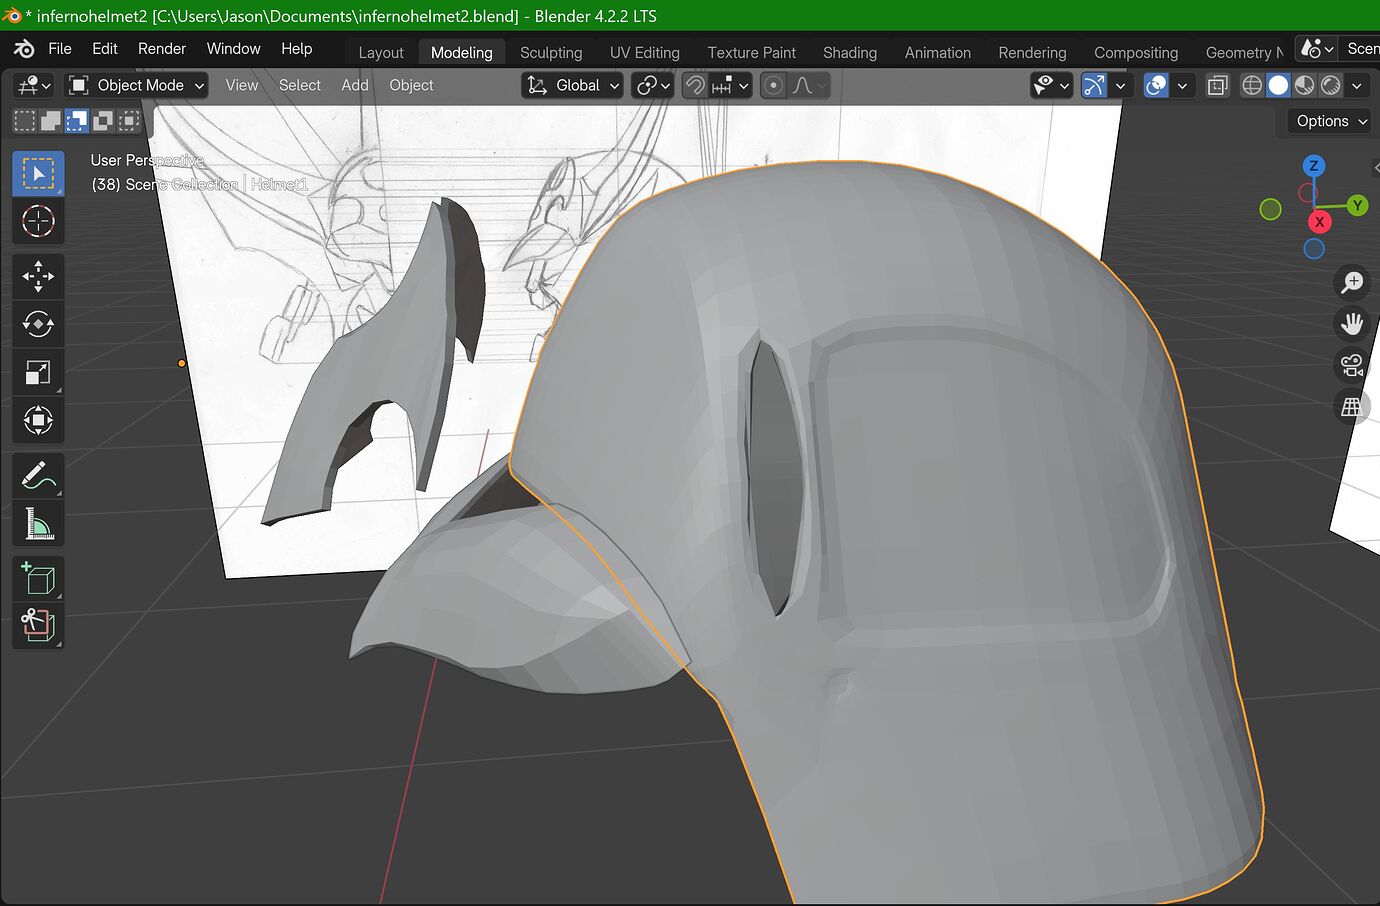Activate the 3D Cursor tool
The height and width of the screenshot is (906, 1380).
38,221
